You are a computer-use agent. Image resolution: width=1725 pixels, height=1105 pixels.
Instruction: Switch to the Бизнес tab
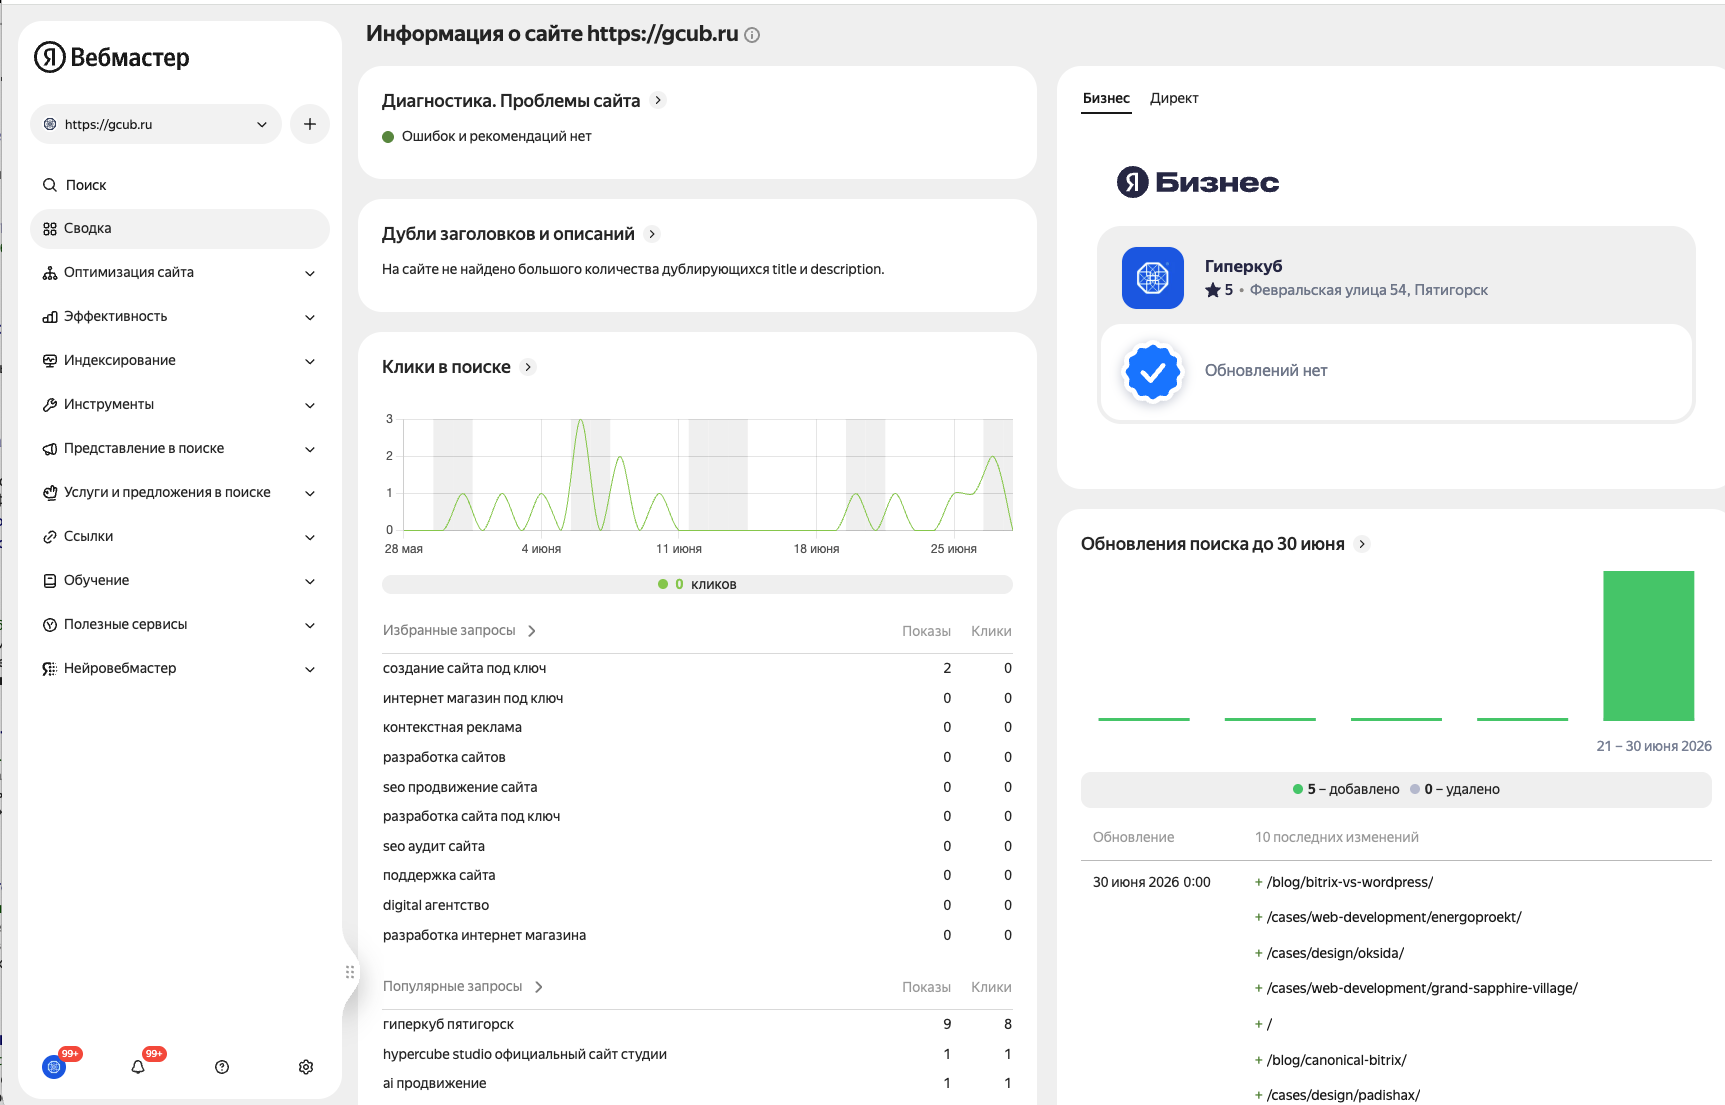1106,99
